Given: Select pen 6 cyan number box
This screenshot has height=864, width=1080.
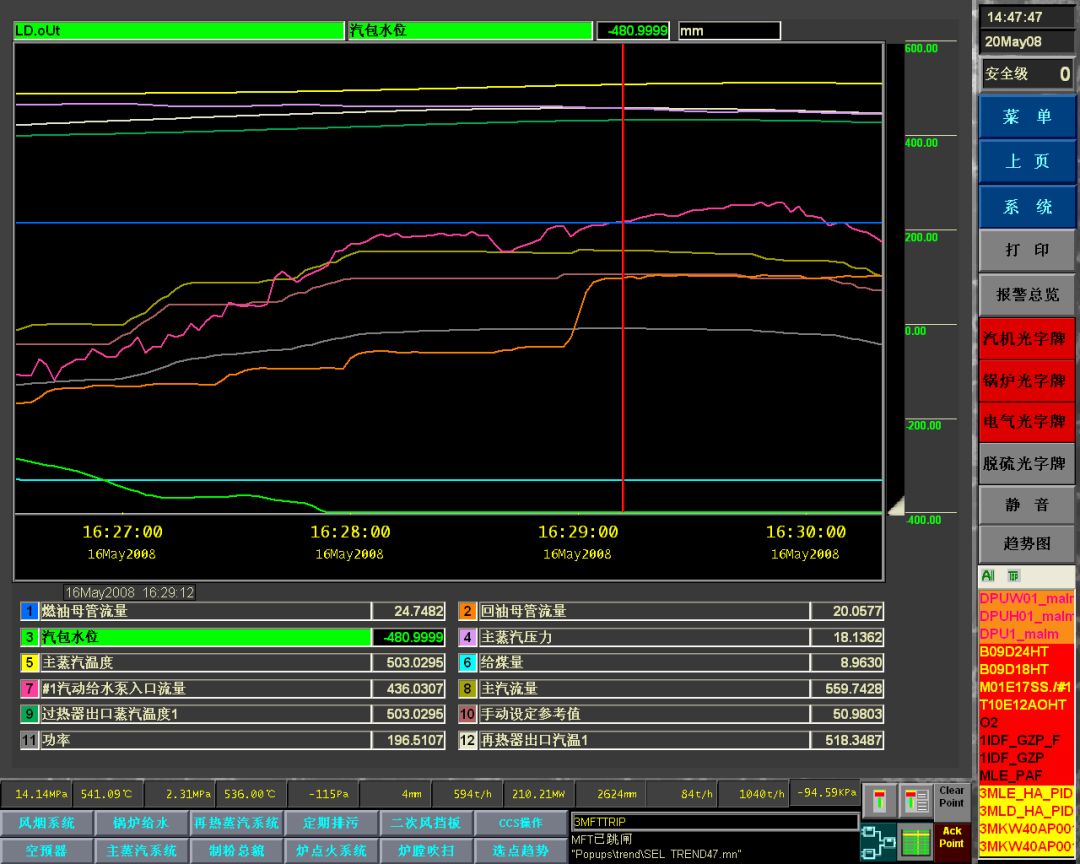Looking at the screenshot, I should (467, 663).
